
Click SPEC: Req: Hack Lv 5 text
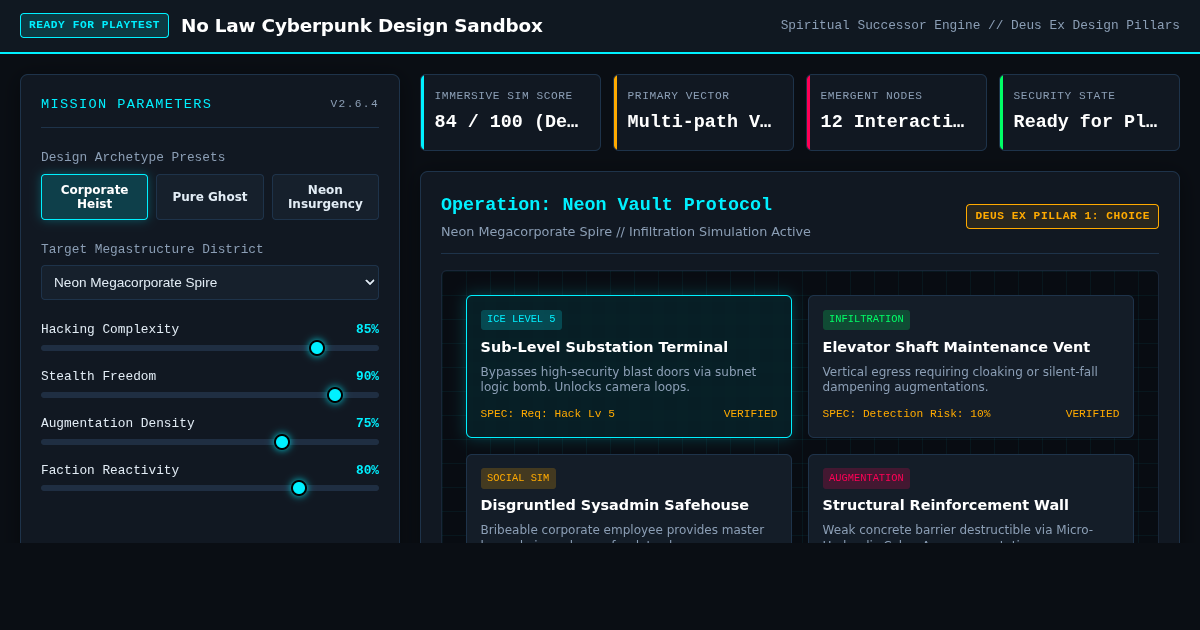548,414
